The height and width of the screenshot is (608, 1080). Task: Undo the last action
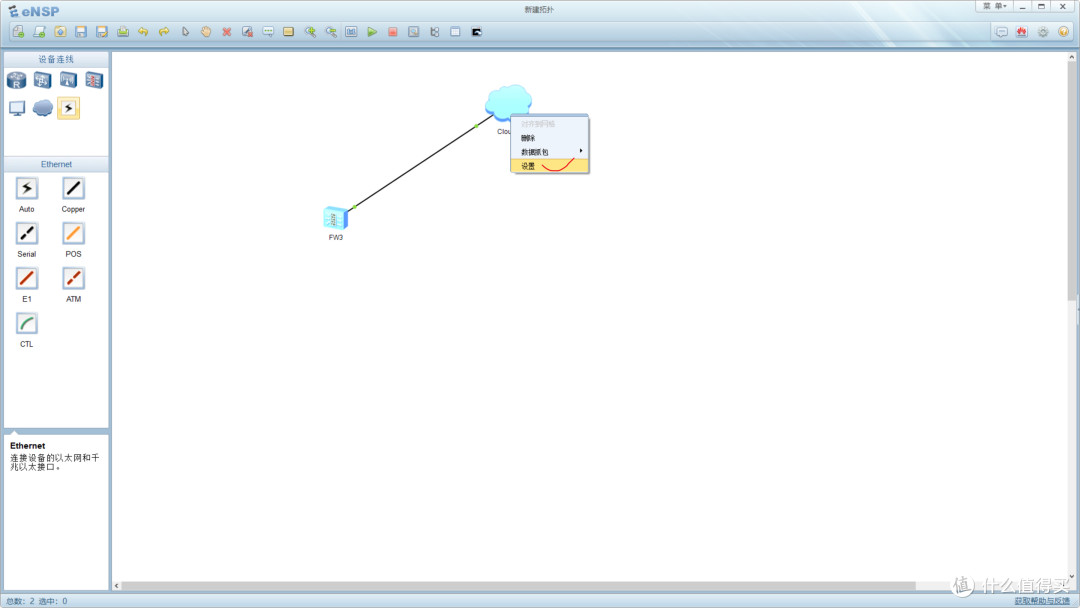pos(143,32)
